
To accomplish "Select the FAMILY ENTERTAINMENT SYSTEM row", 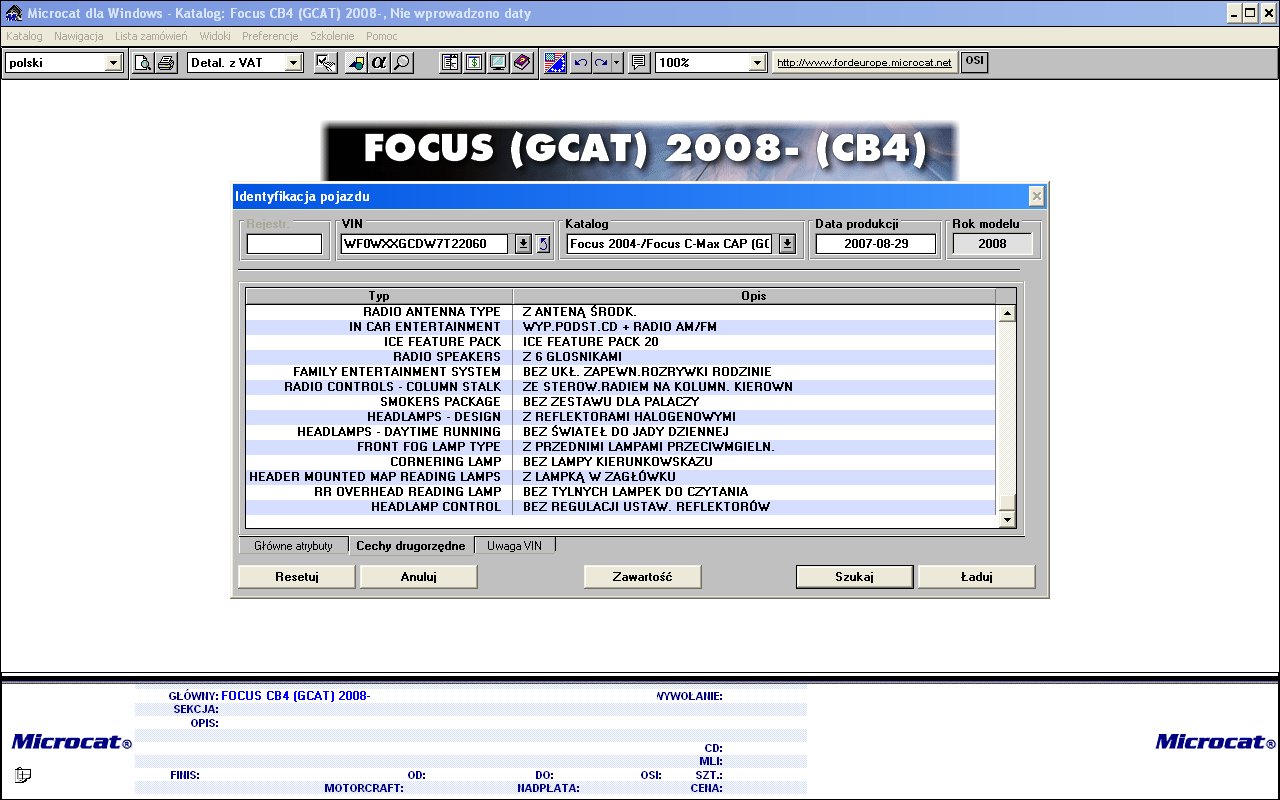I will coord(621,372).
